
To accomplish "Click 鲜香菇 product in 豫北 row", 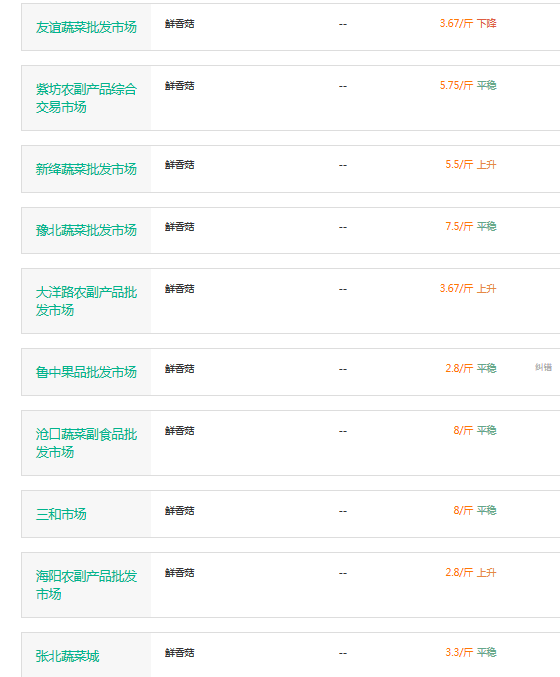I will point(180,227).
